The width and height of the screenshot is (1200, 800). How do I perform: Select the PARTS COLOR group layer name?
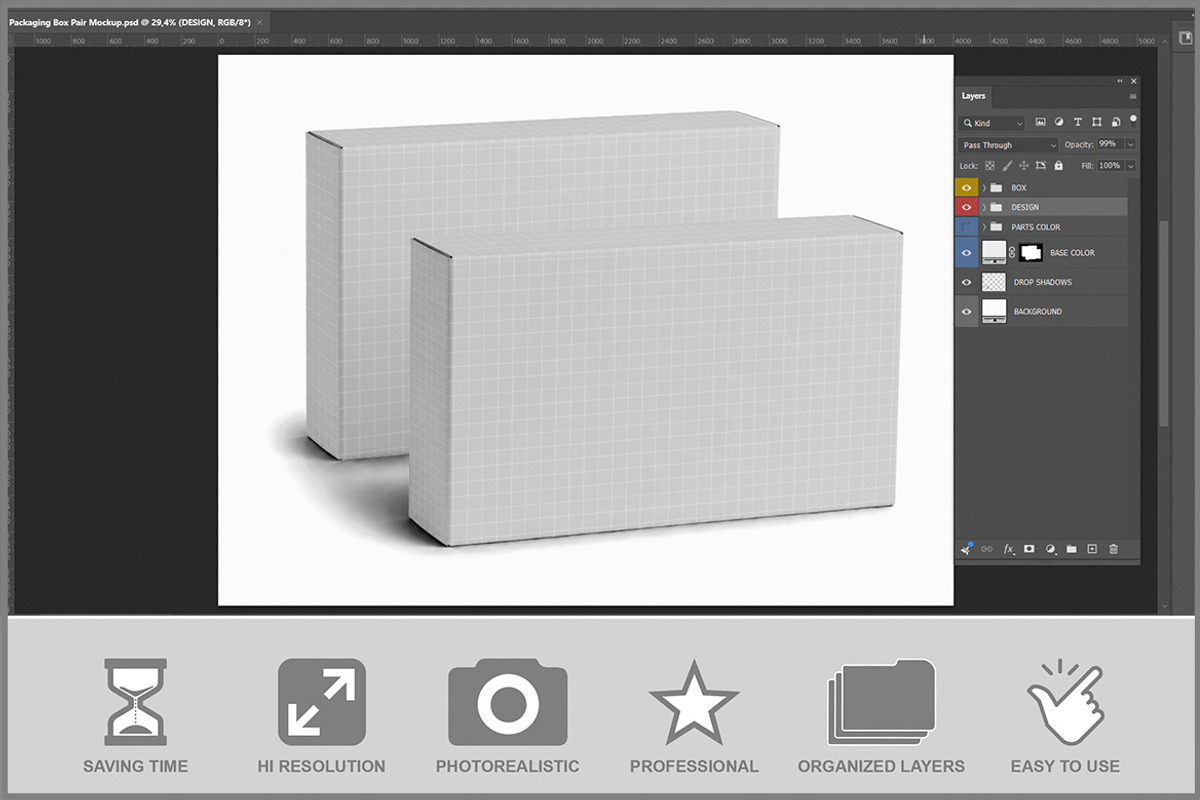tap(1036, 227)
